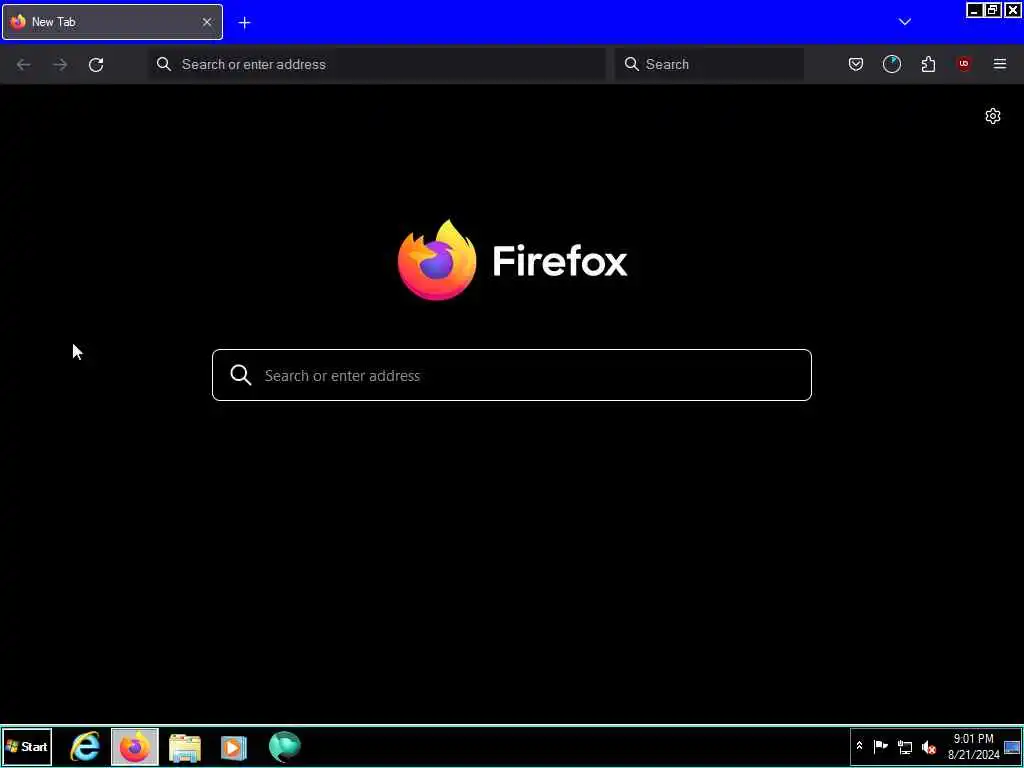Open the Action Center flag icon
The image size is (1024, 768).
pyautogui.click(x=880, y=746)
